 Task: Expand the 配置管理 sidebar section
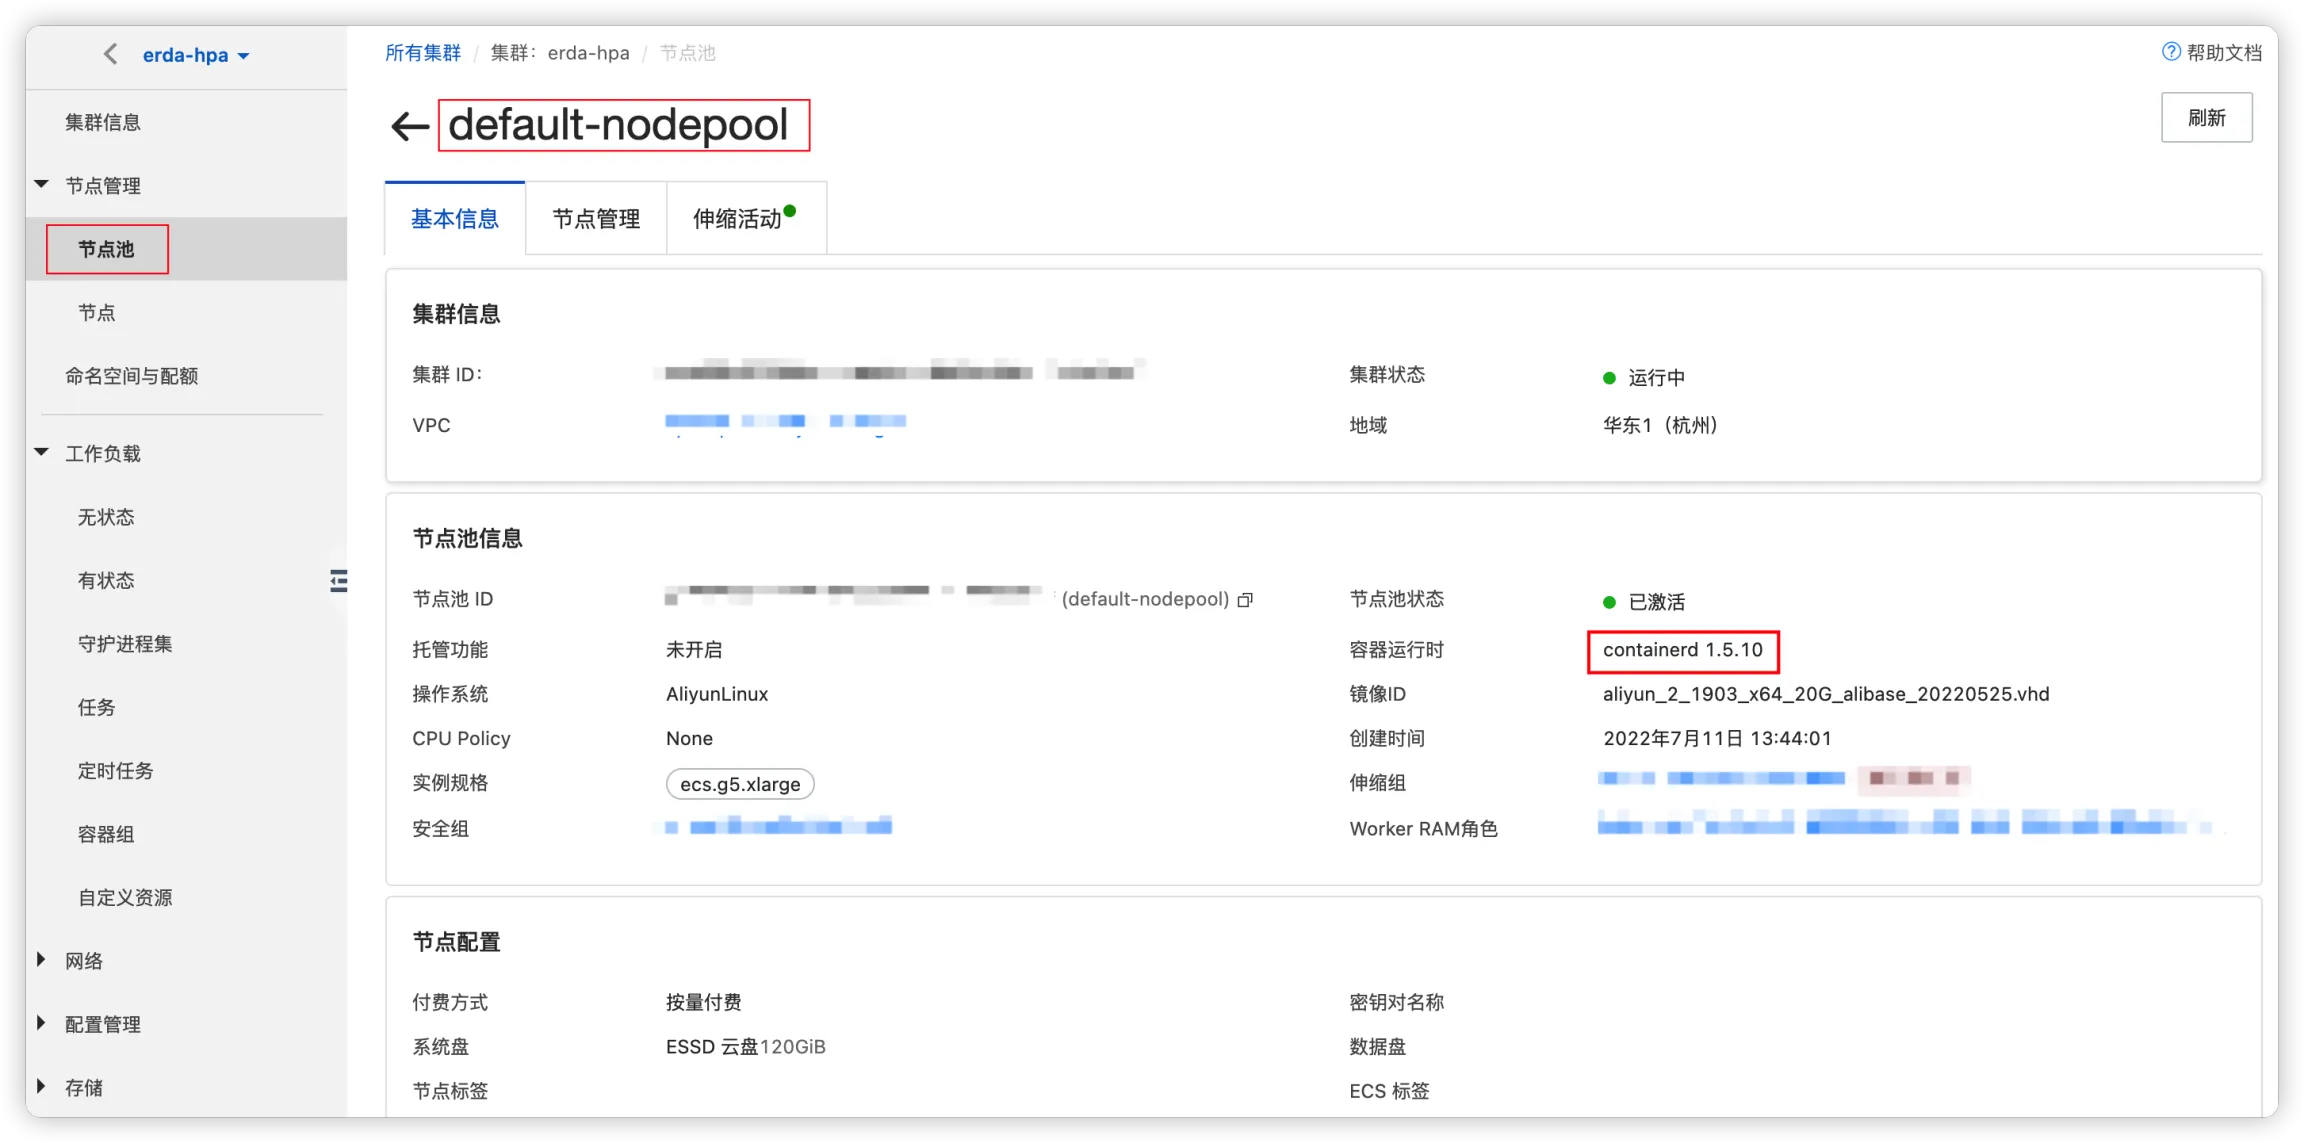coord(42,1023)
